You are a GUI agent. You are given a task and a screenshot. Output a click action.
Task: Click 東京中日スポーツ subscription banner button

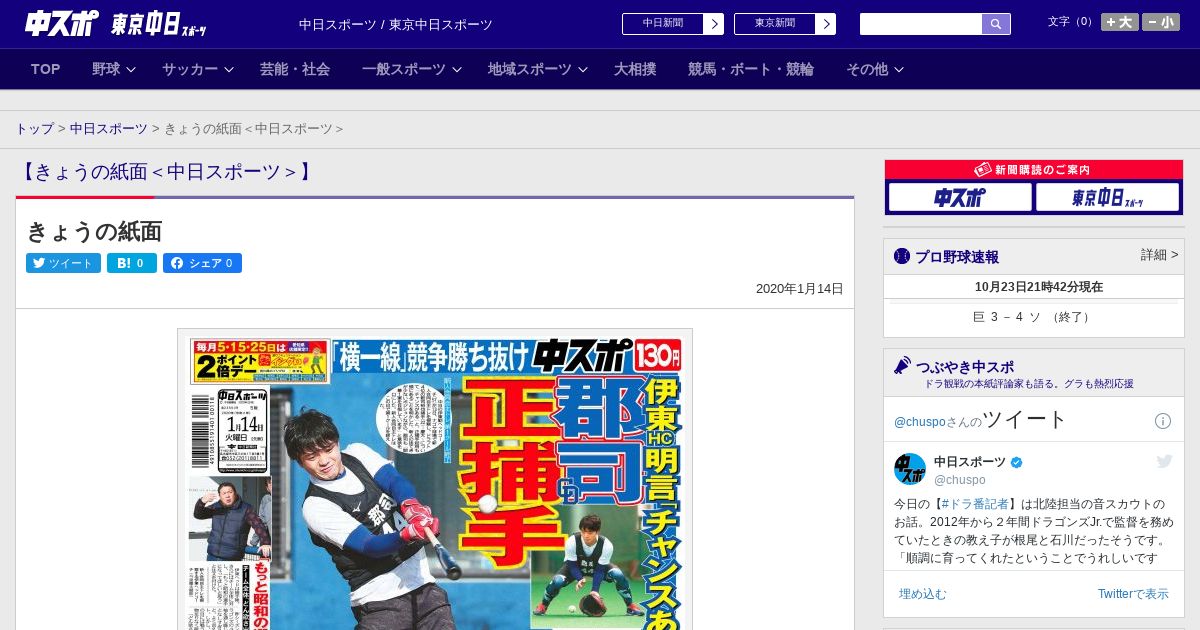[x=1108, y=198]
